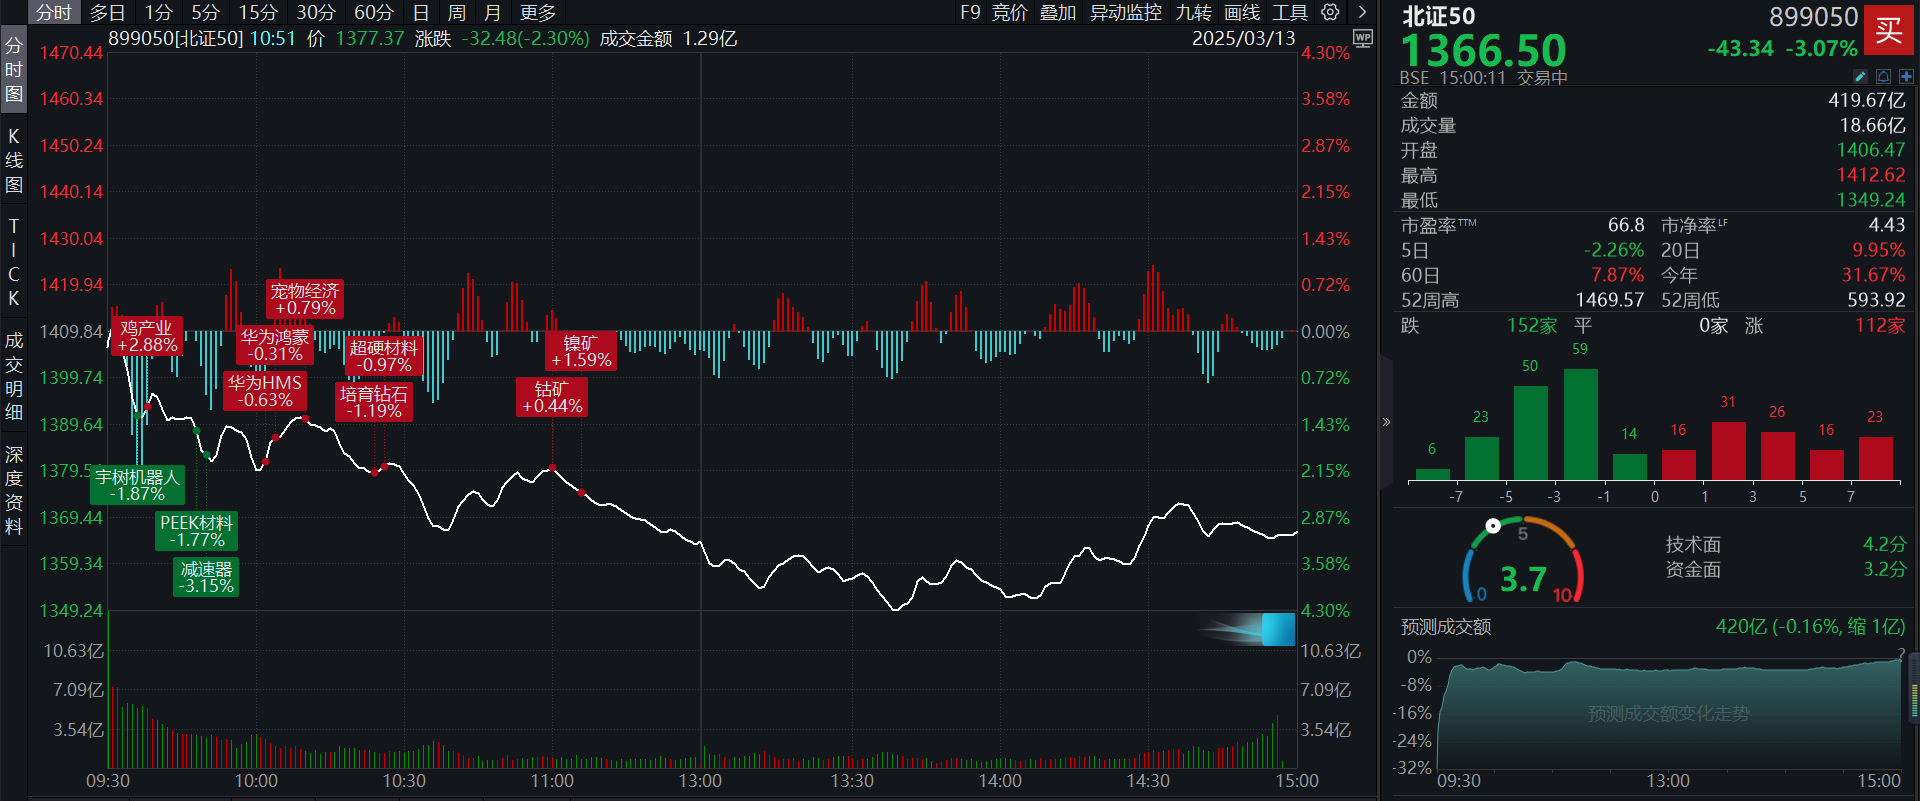Open the chart settings gear icon
This screenshot has height=801, width=1920.
pyautogui.click(x=1330, y=12)
